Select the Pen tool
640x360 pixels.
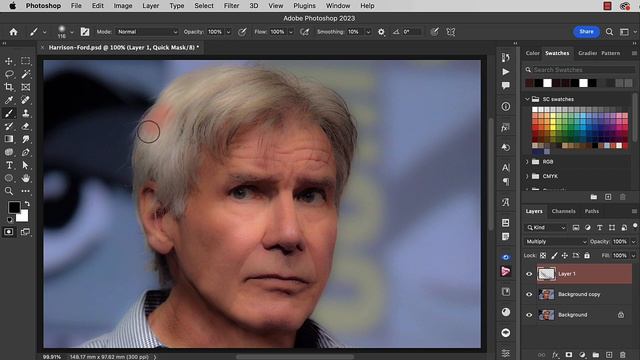[x=25, y=152]
